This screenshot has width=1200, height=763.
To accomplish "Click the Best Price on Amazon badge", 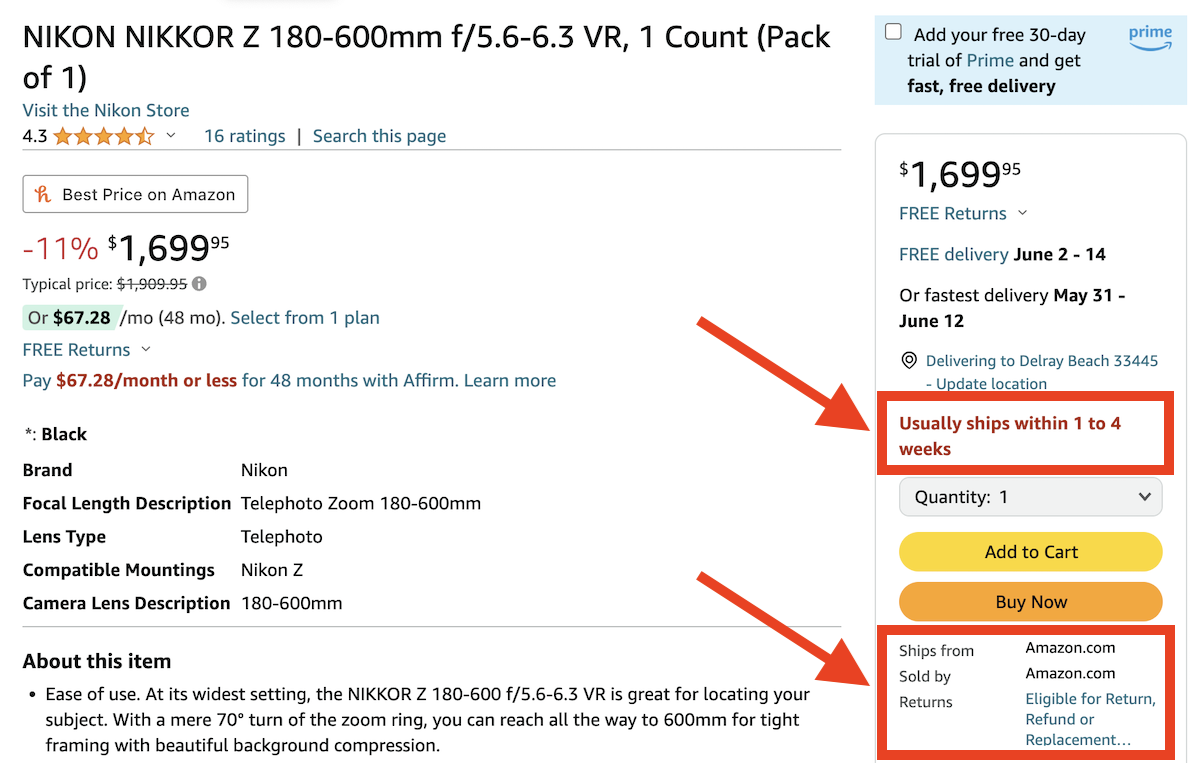I will [x=135, y=195].
